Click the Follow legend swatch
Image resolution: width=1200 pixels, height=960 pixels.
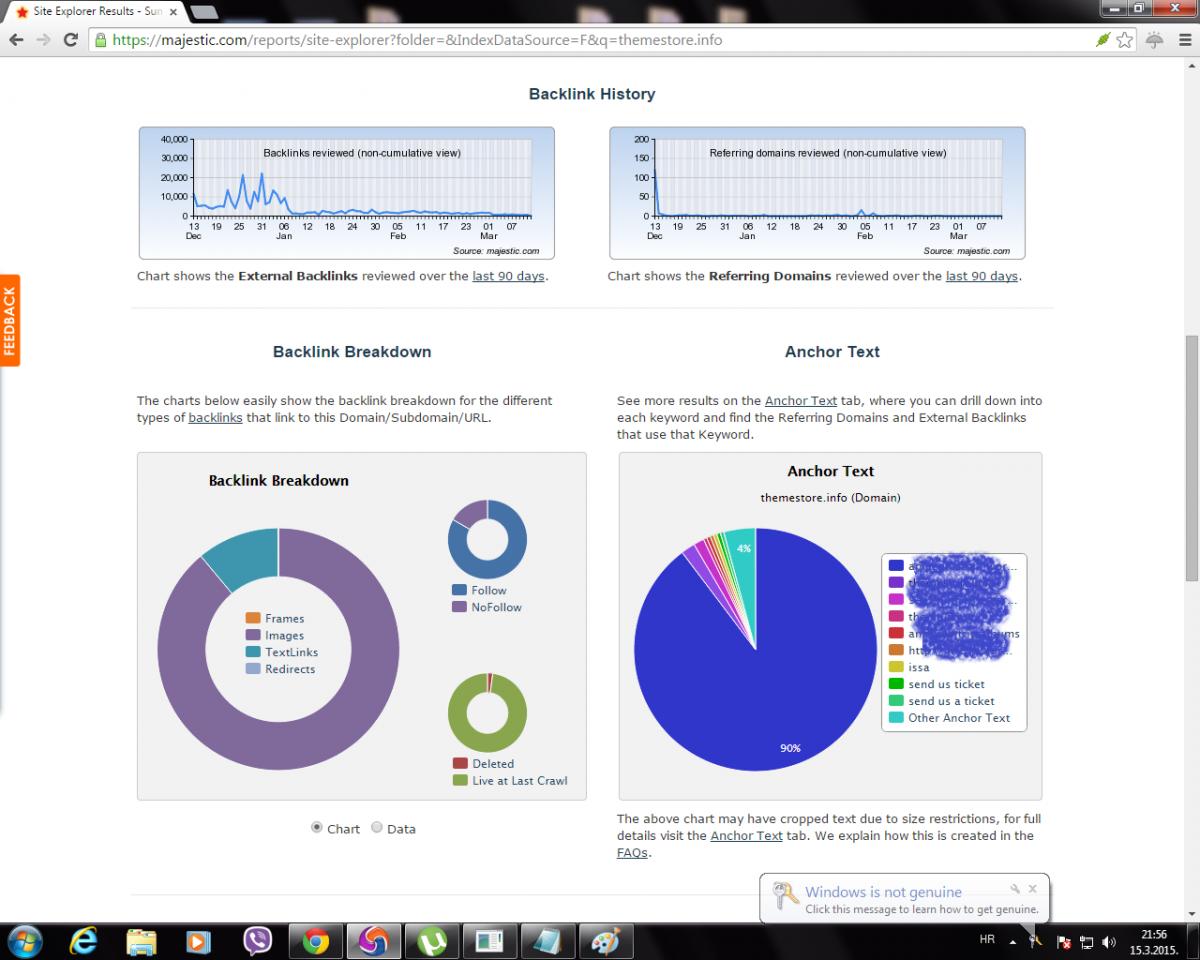459,590
